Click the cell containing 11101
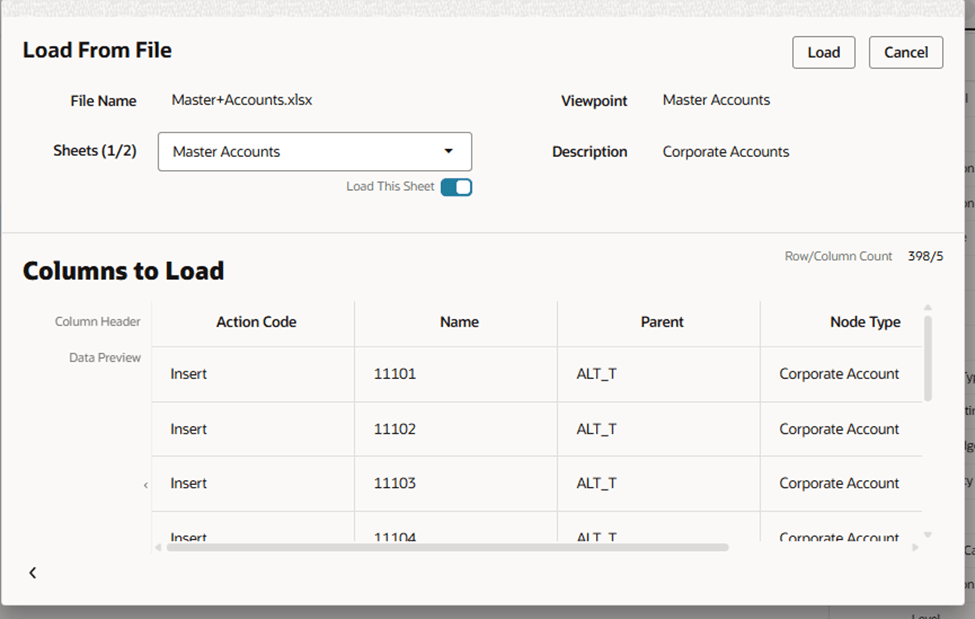 395,374
